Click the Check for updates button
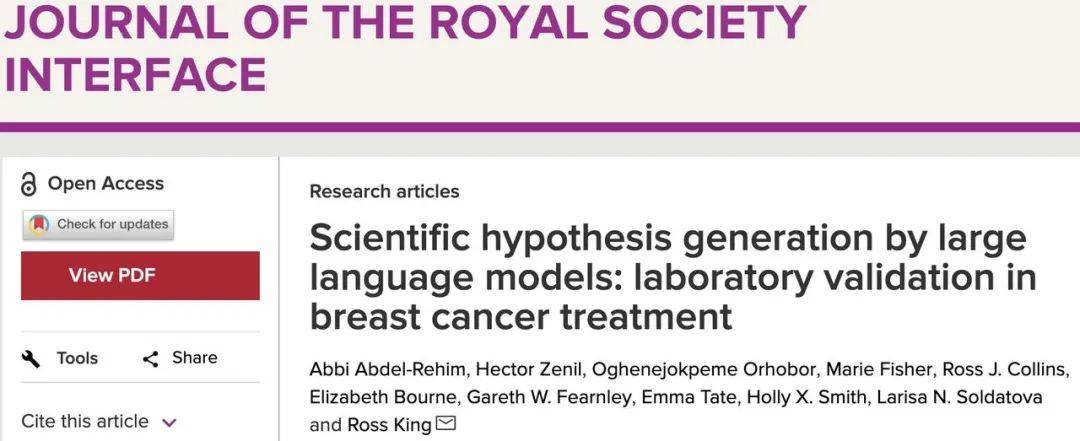The width and height of the screenshot is (1080, 441). [x=98, y=225]
